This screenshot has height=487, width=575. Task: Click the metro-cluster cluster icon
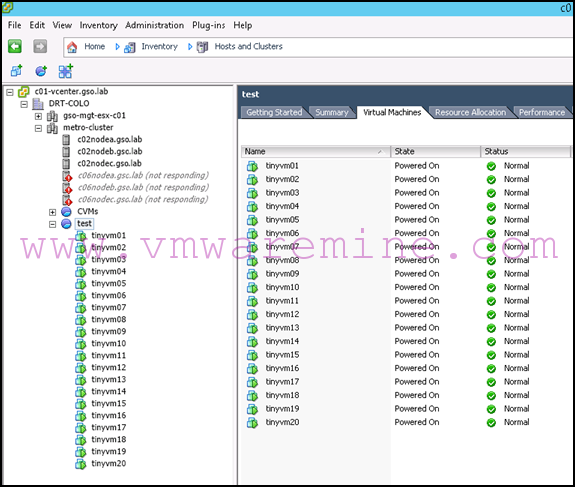[52, 128]
